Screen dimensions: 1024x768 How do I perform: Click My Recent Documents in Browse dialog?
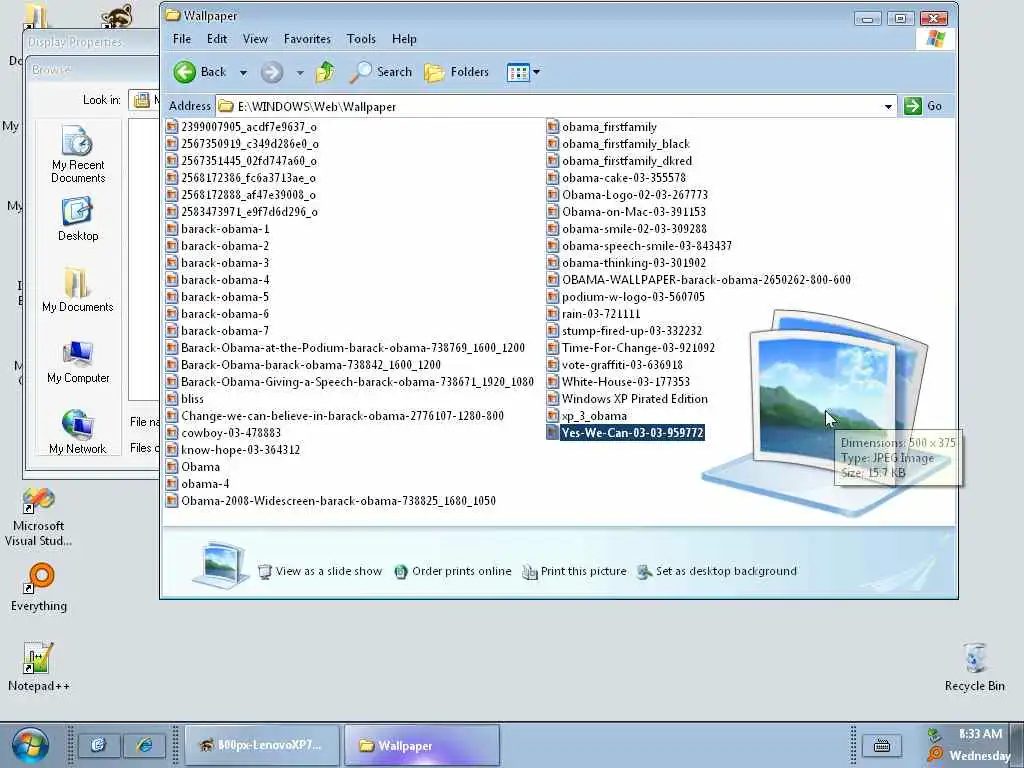pos(78,155)
